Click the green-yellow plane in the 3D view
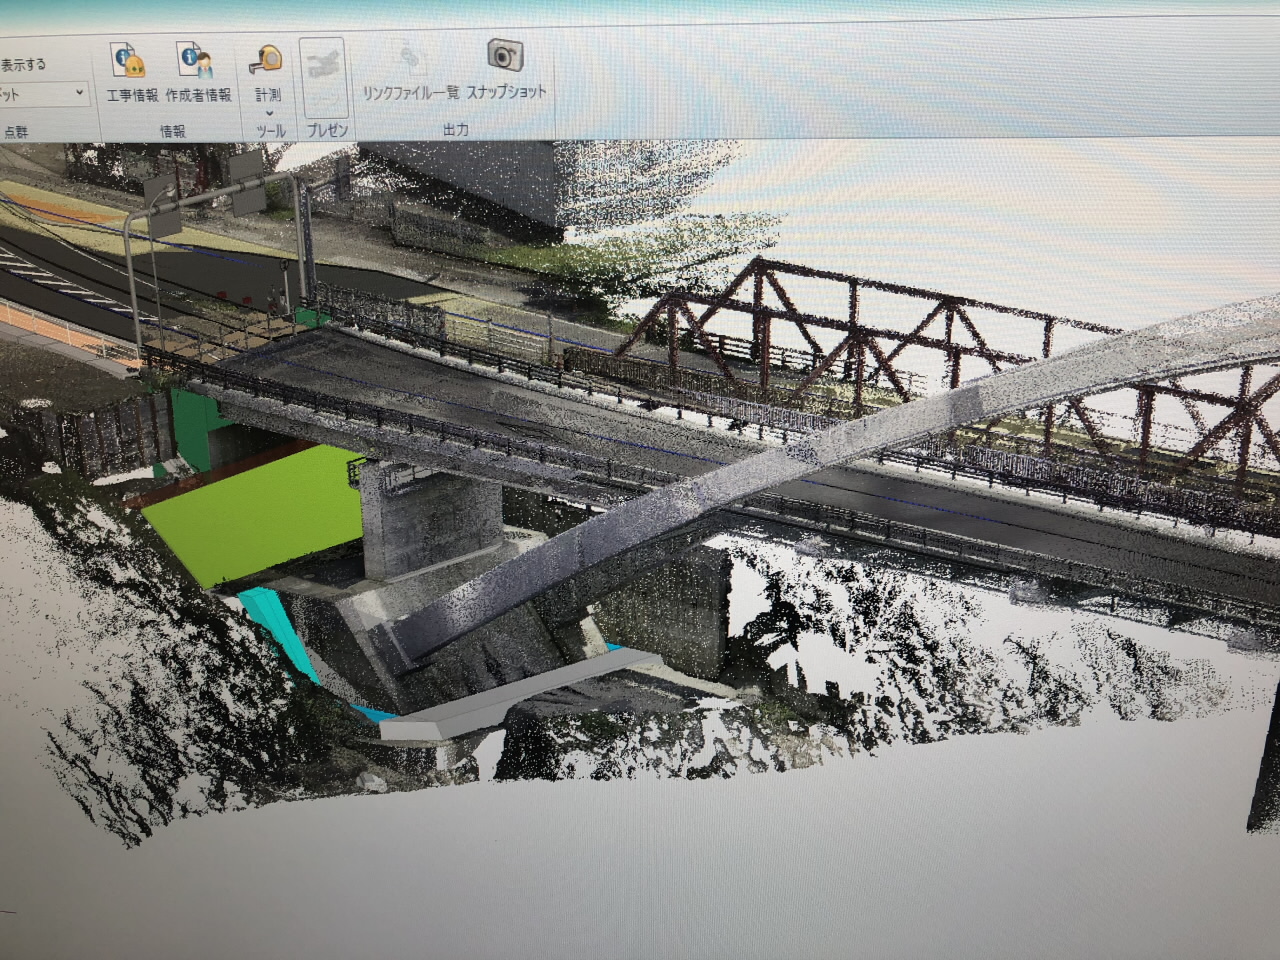The width and height of the screenshot is (1280, 960). (x=262, y=515)
